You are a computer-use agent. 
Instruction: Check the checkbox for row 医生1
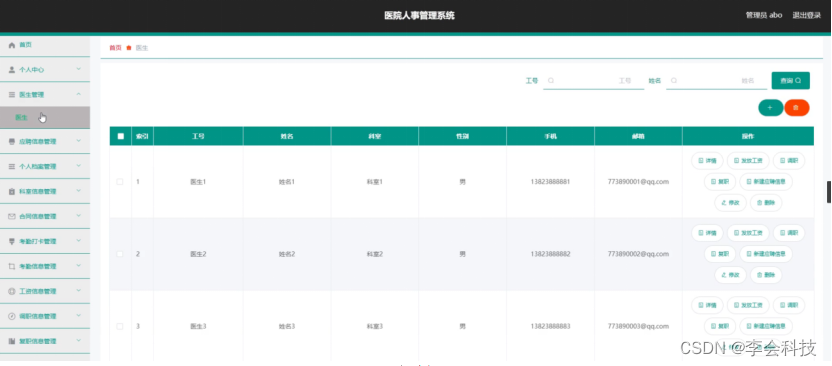pos(120,182)
